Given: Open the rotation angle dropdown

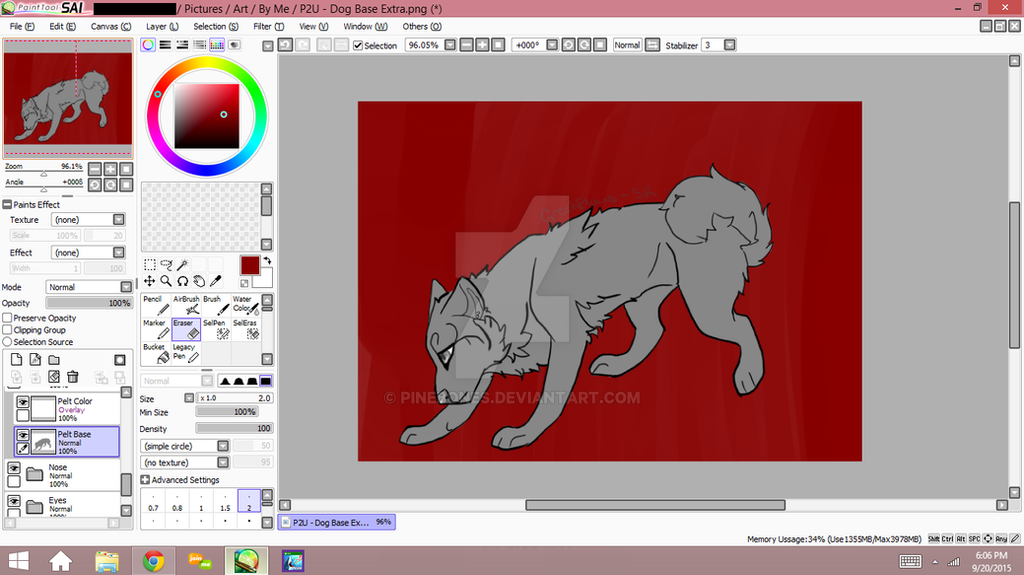Looking at the screenshot, I should pyautogui.click(x=552, y=44).
